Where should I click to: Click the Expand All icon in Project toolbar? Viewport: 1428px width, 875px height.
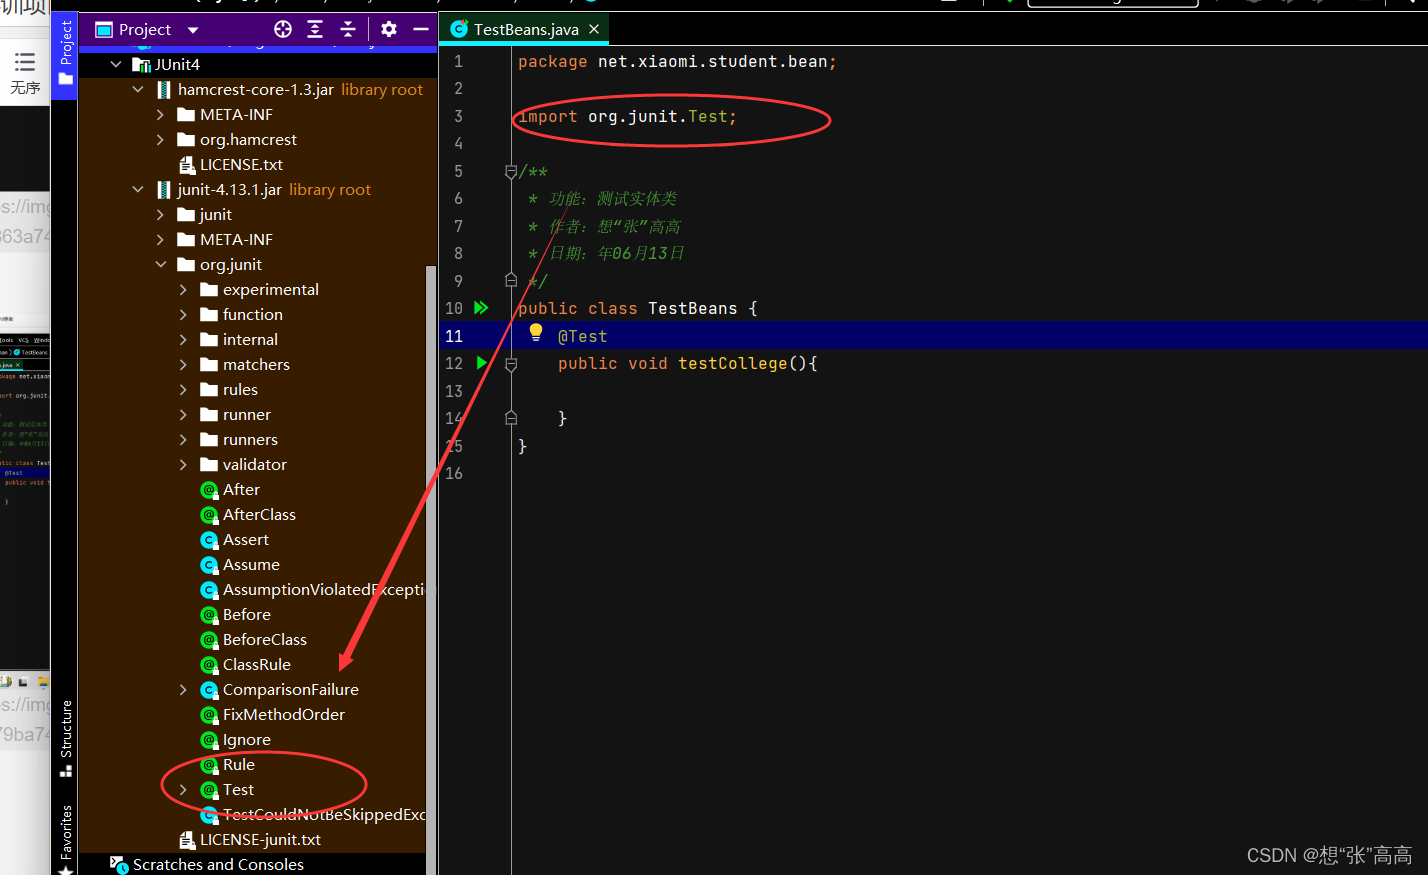pos(315,29)
